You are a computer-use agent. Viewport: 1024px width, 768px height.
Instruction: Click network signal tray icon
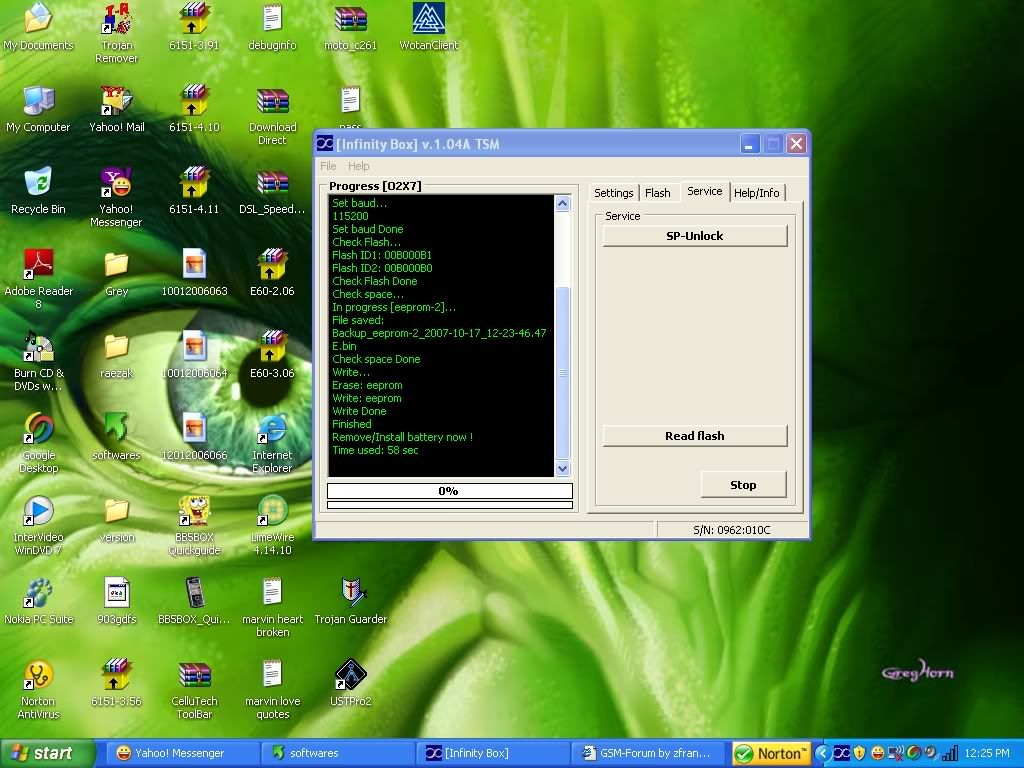950,754
